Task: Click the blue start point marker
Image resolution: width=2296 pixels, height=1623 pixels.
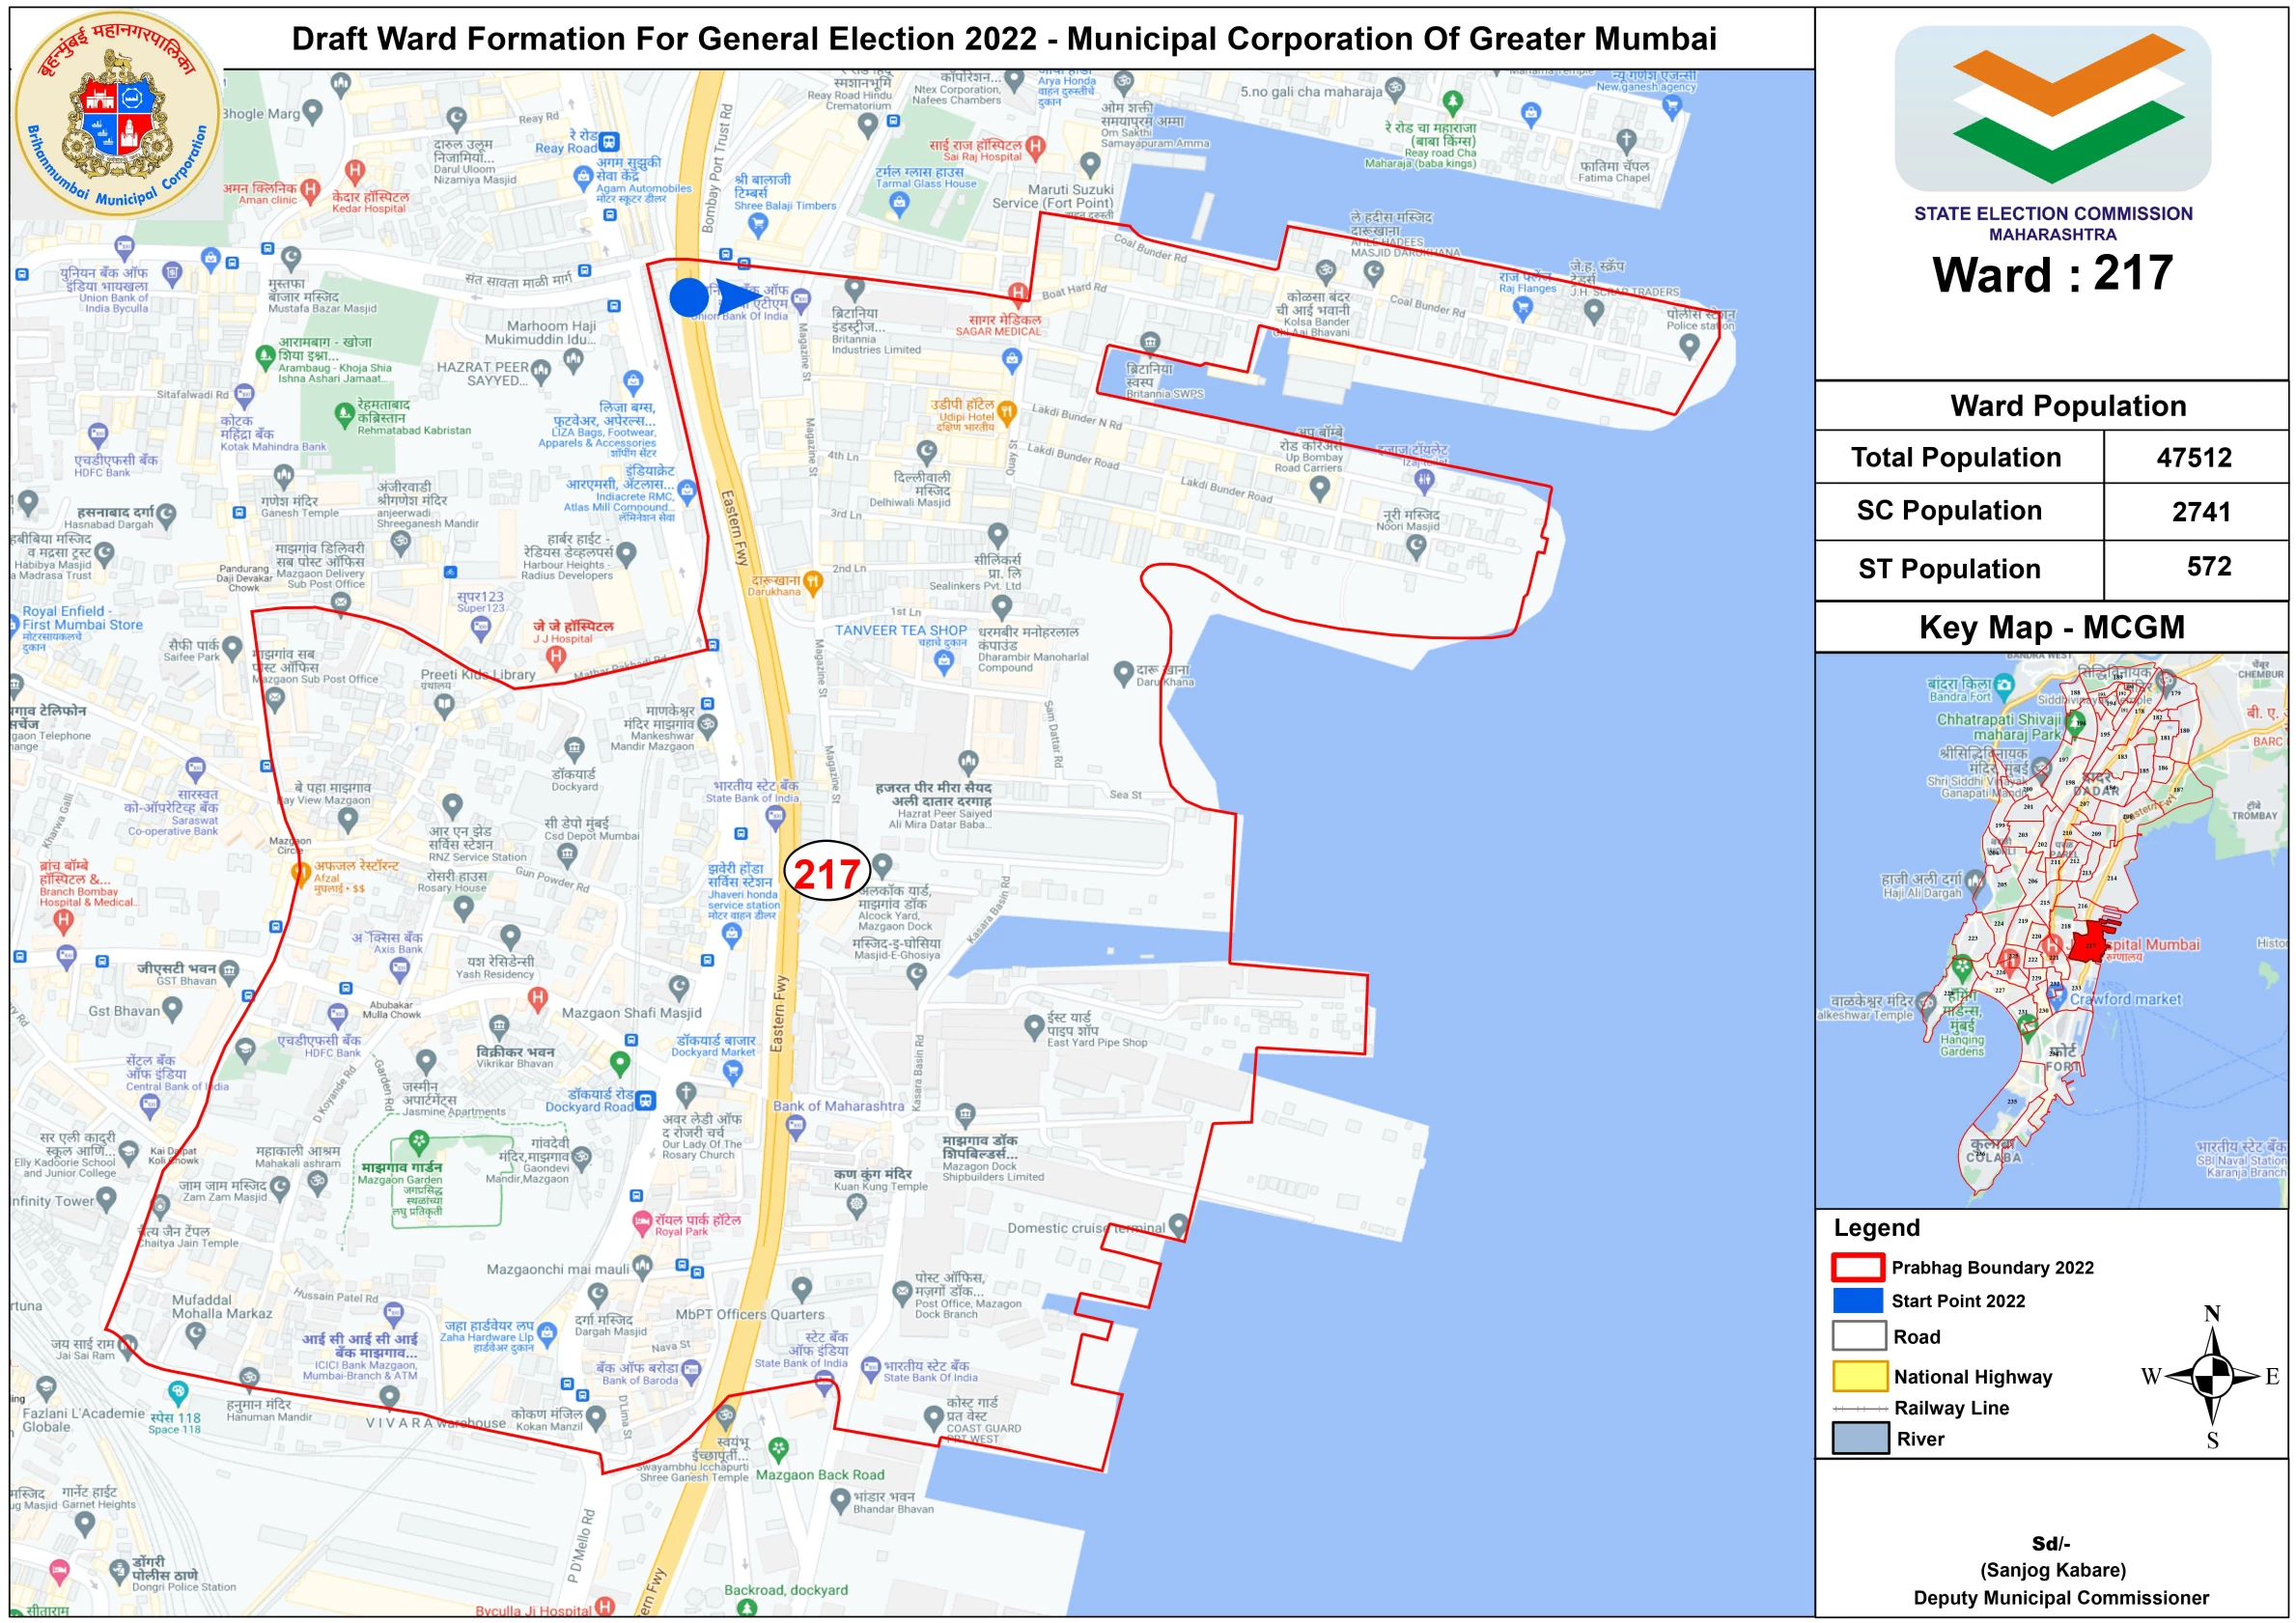Action: [x=689, y=297]
